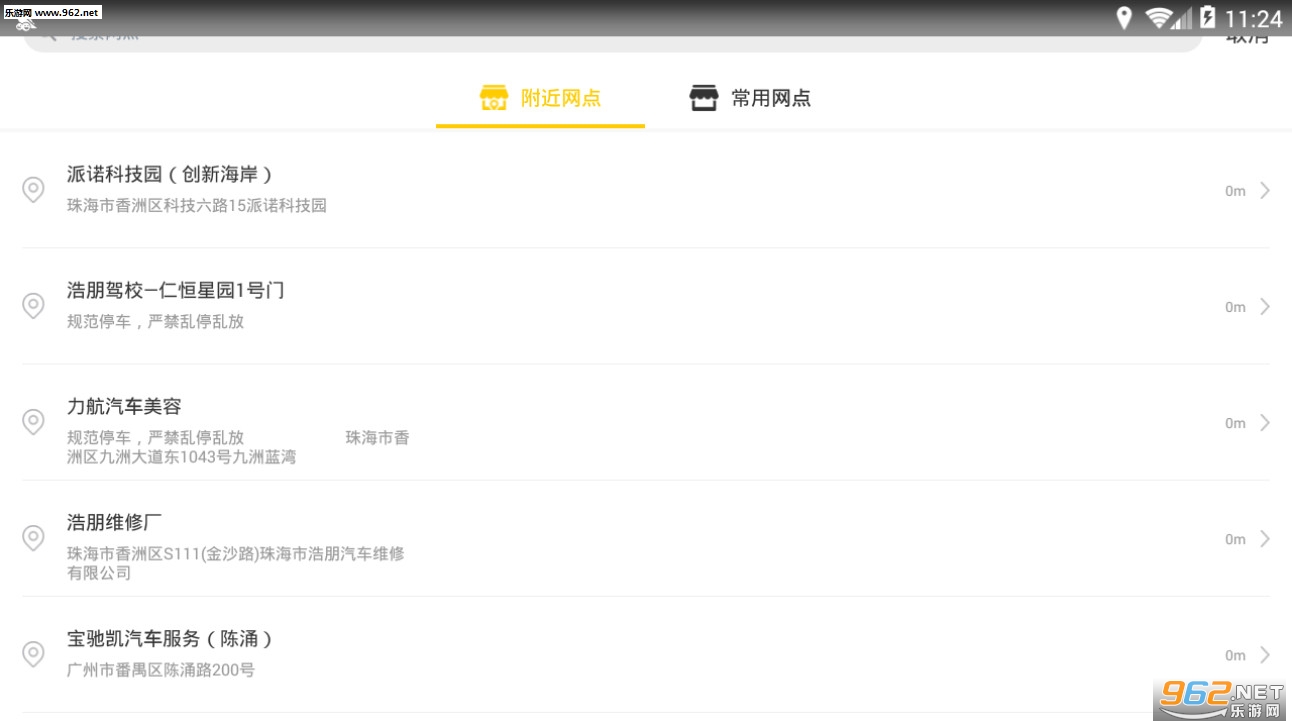Tap the address 珠海市香洲区S111(金沙路) under 浩朋维修厂
1292x727 pixels.
pos(236,563)
